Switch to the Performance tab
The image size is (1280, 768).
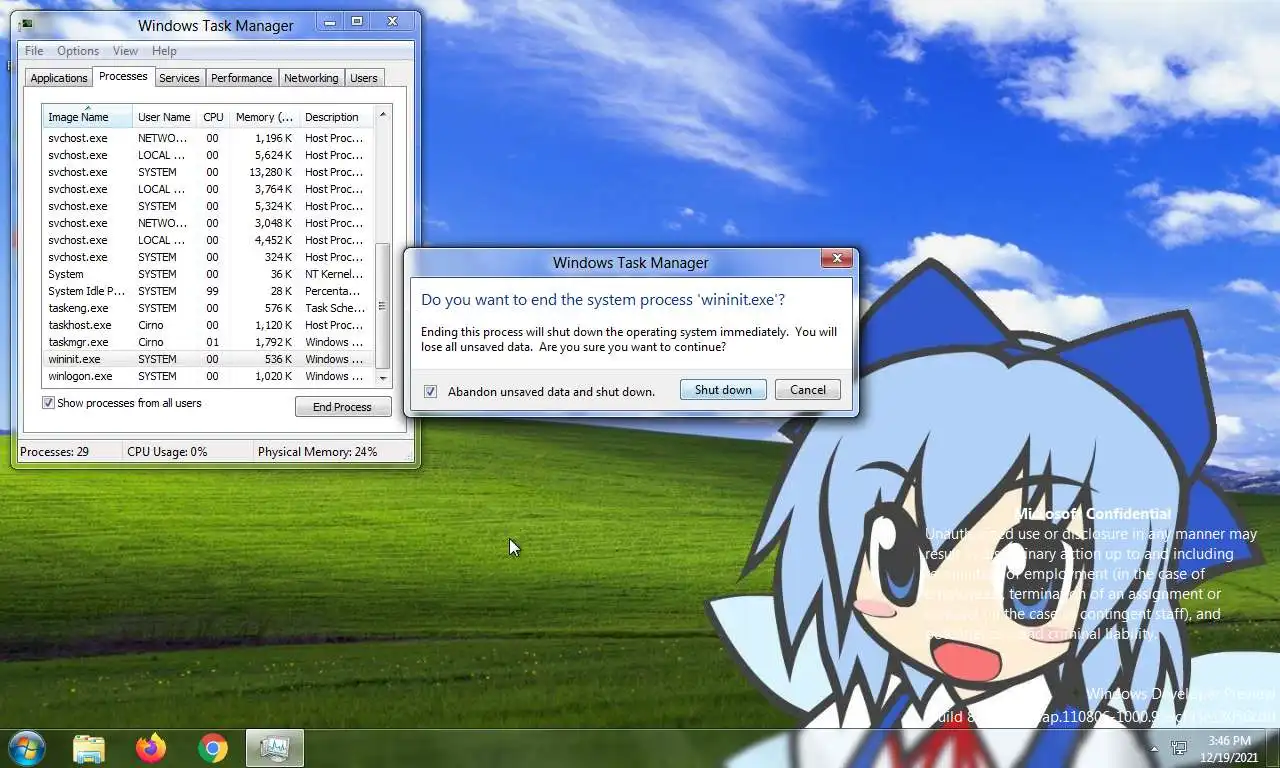tap(241, 78)
